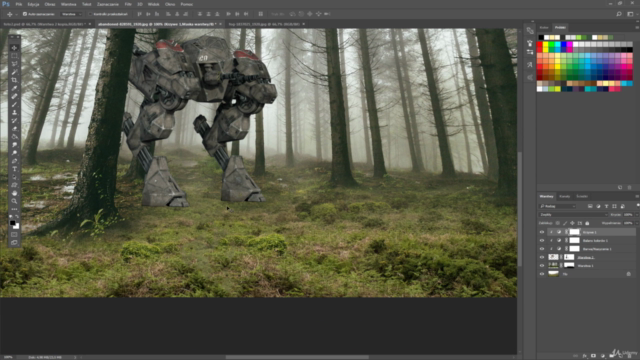This screenshot has height=360, width=640.
Task: Select the Crop tool
Action: (14, 80)
